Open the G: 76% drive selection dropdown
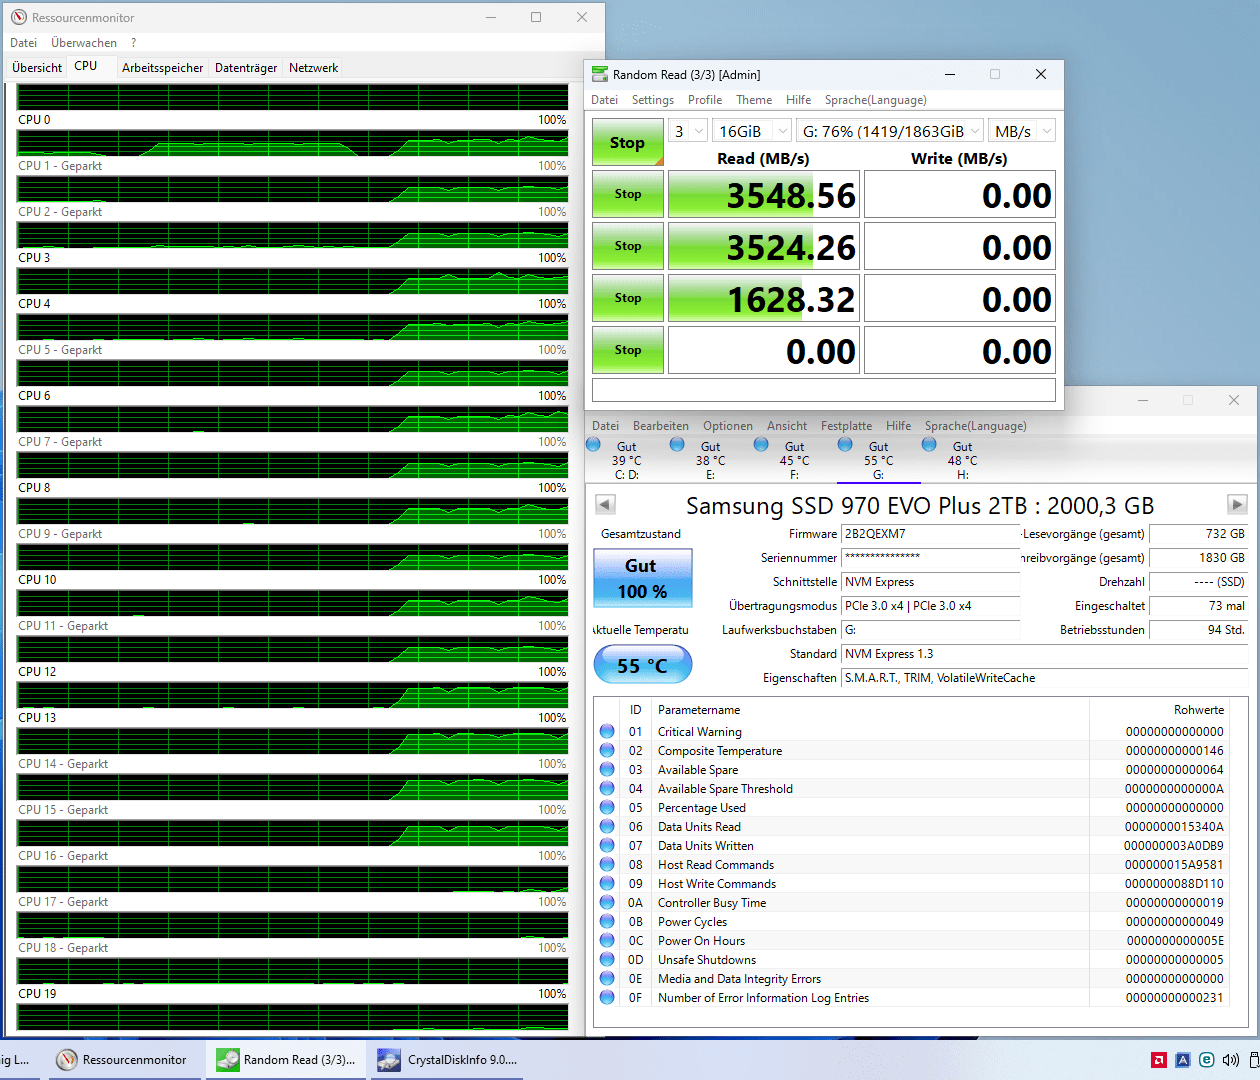 point(890,131)
